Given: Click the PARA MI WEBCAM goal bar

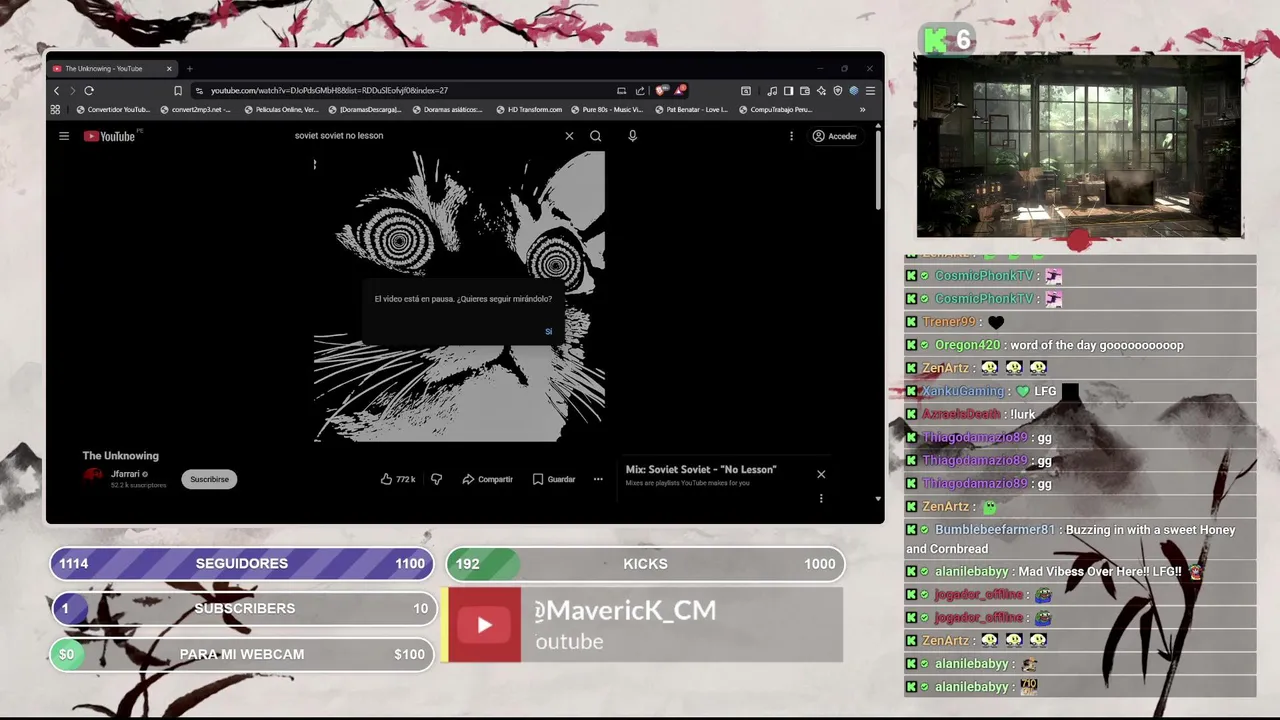Looking at the screenshot, I should [x=242, y=654].
